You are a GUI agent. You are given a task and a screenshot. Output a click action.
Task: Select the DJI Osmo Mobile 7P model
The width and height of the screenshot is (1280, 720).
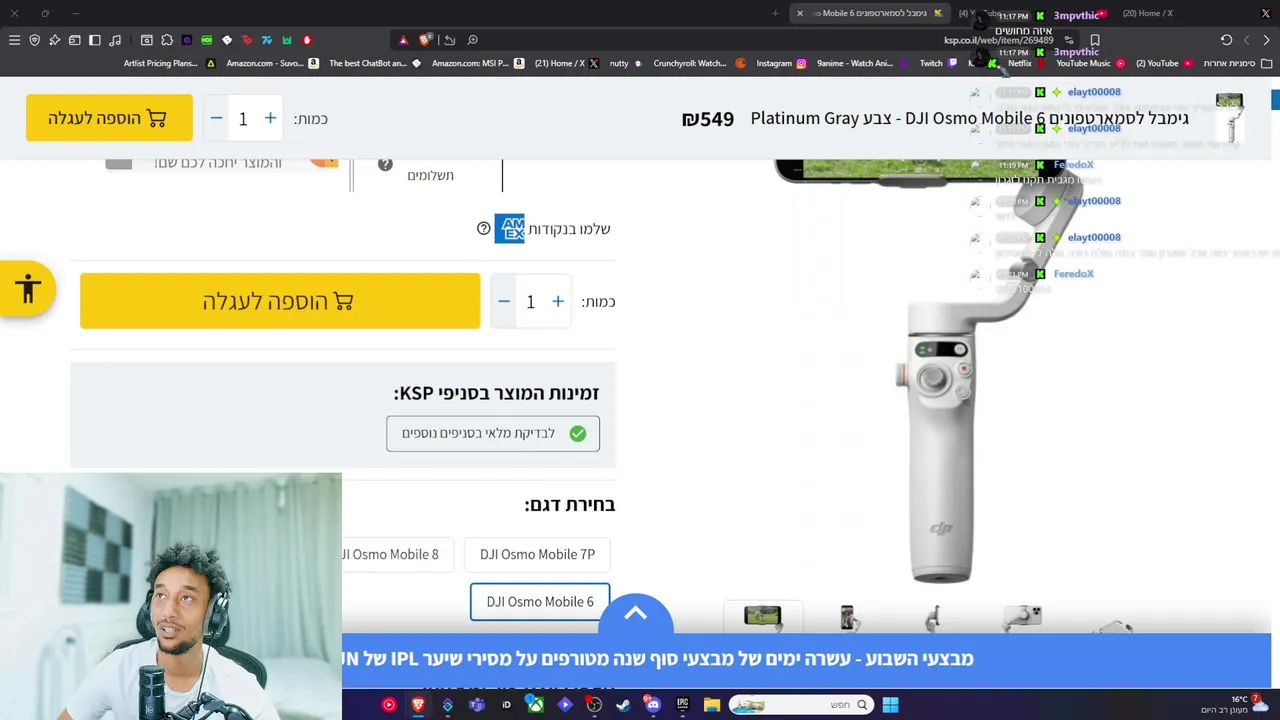tap(537, 554)
